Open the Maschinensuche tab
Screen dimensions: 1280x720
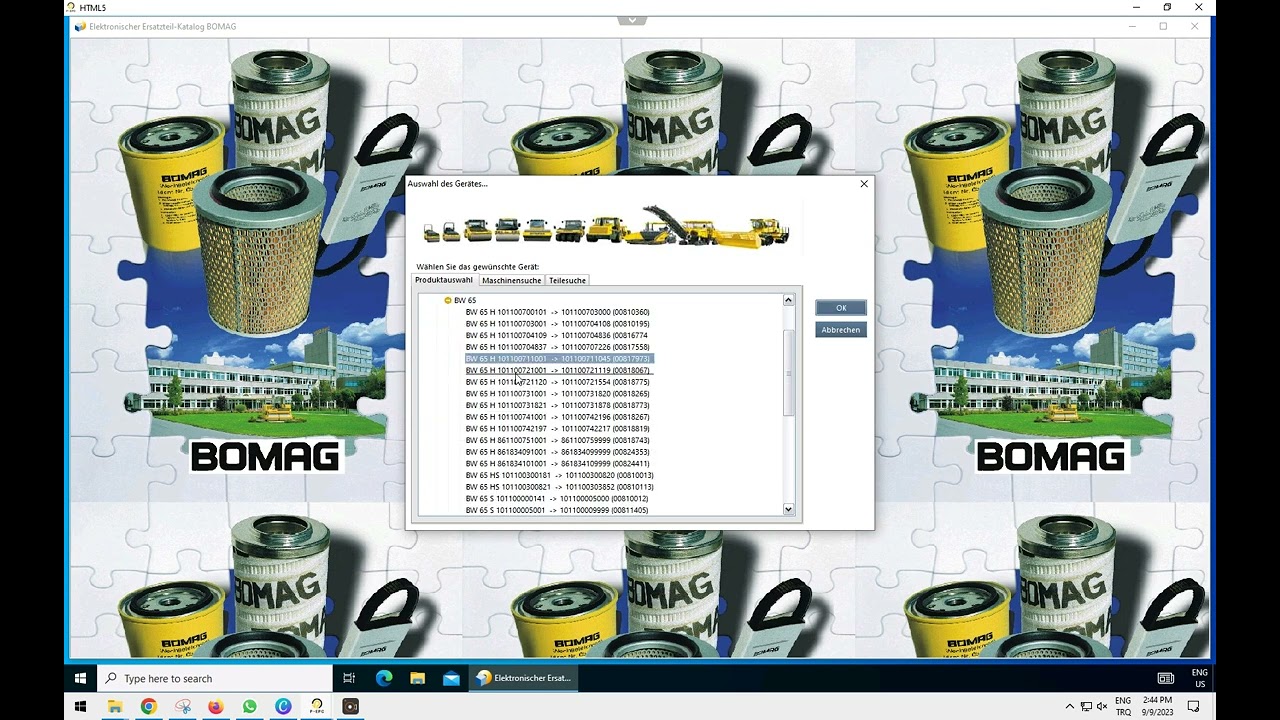click(511, 280)
